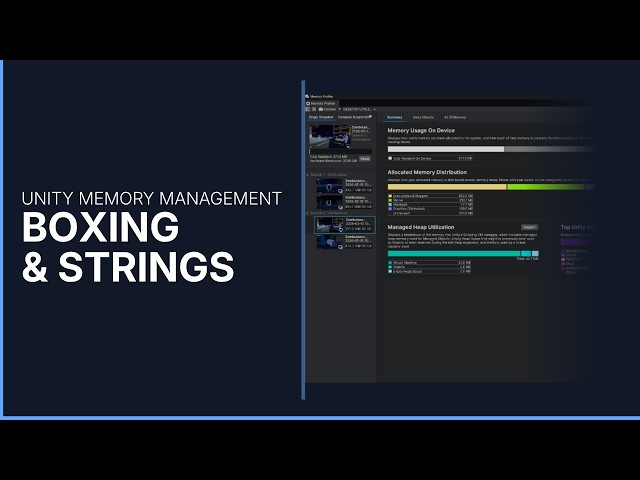The width and height of the screenshot is (640, 480).
Task: Switch to the Unity Objects tab
Action: click(423, 118)
